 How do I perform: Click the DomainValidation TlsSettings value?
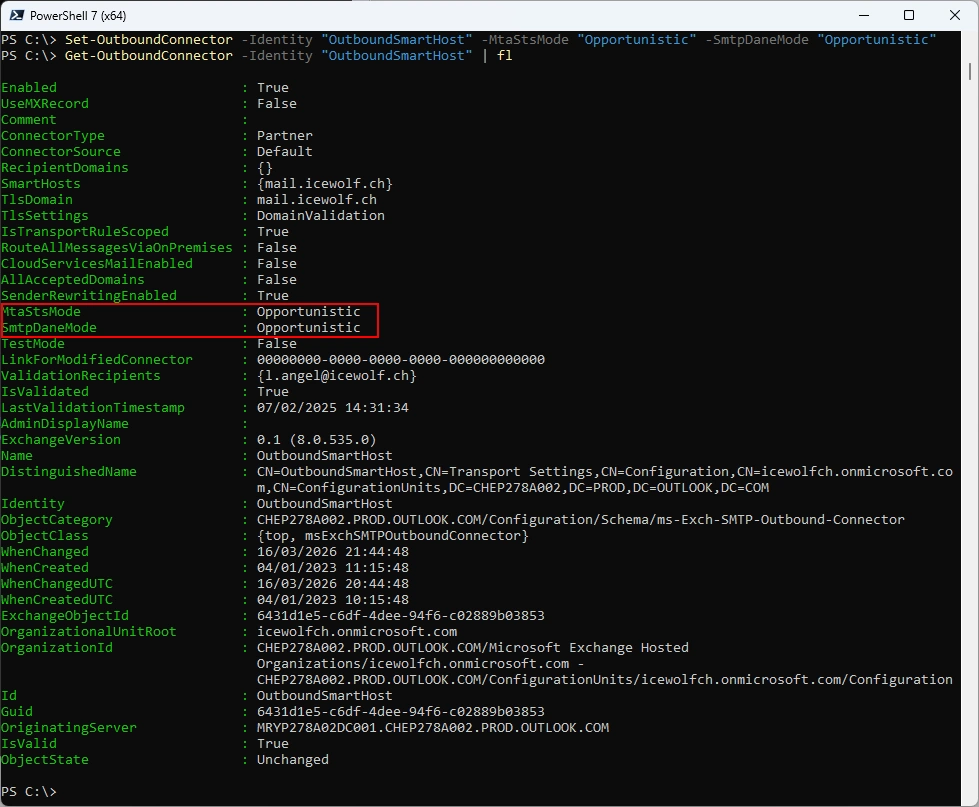tap(320, 215)
